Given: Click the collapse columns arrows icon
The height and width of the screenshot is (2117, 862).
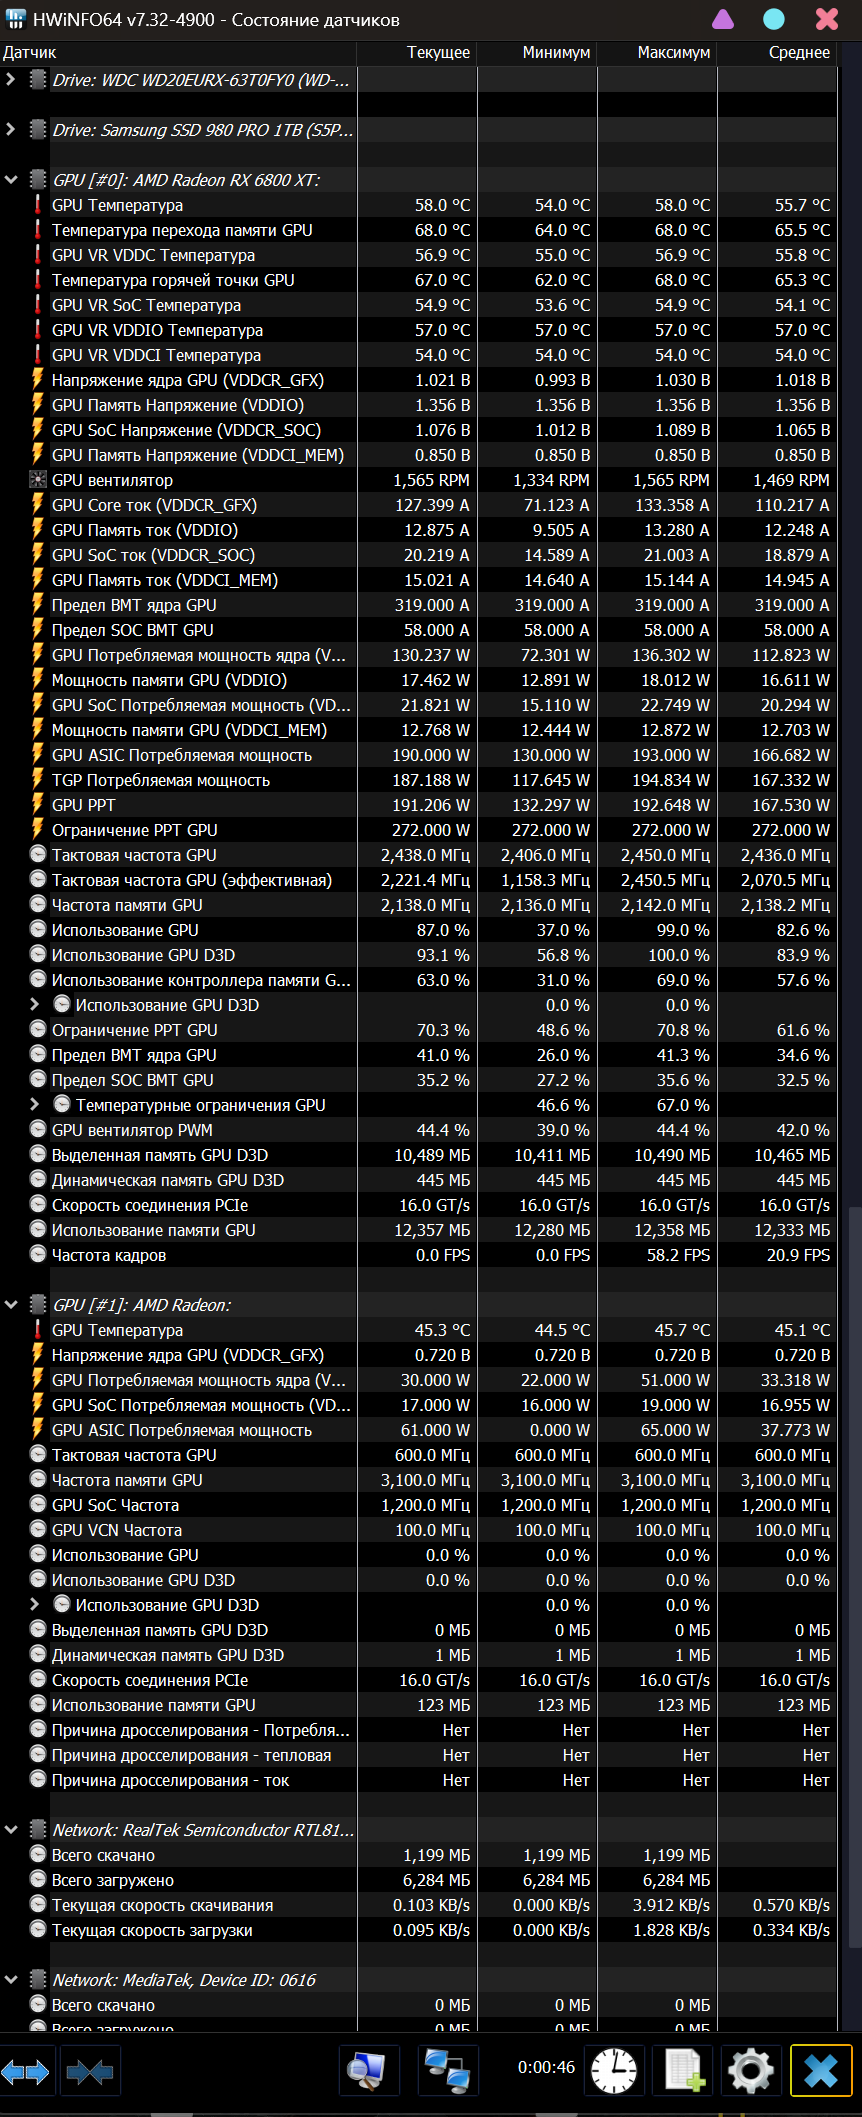Looking at the screenshot, I should (90, 2073).
